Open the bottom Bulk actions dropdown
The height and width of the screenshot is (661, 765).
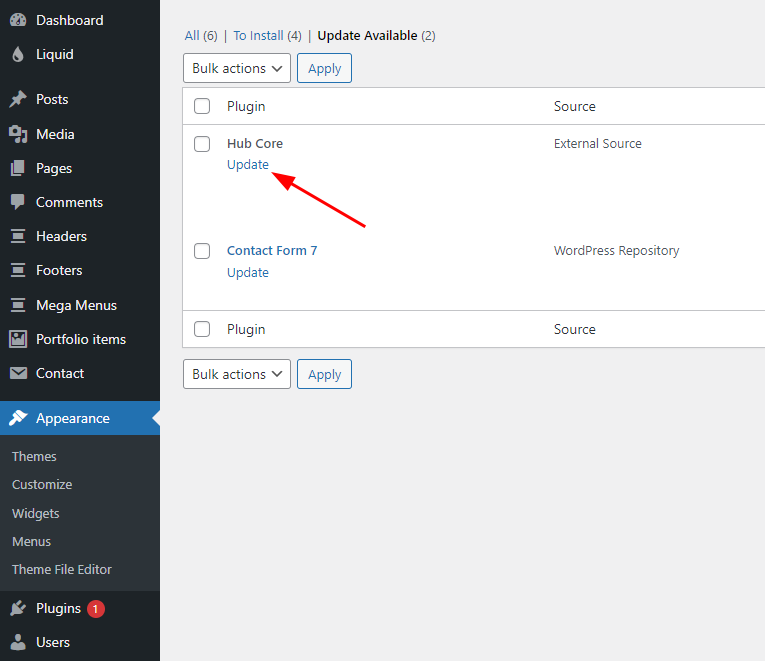(237, 374)
